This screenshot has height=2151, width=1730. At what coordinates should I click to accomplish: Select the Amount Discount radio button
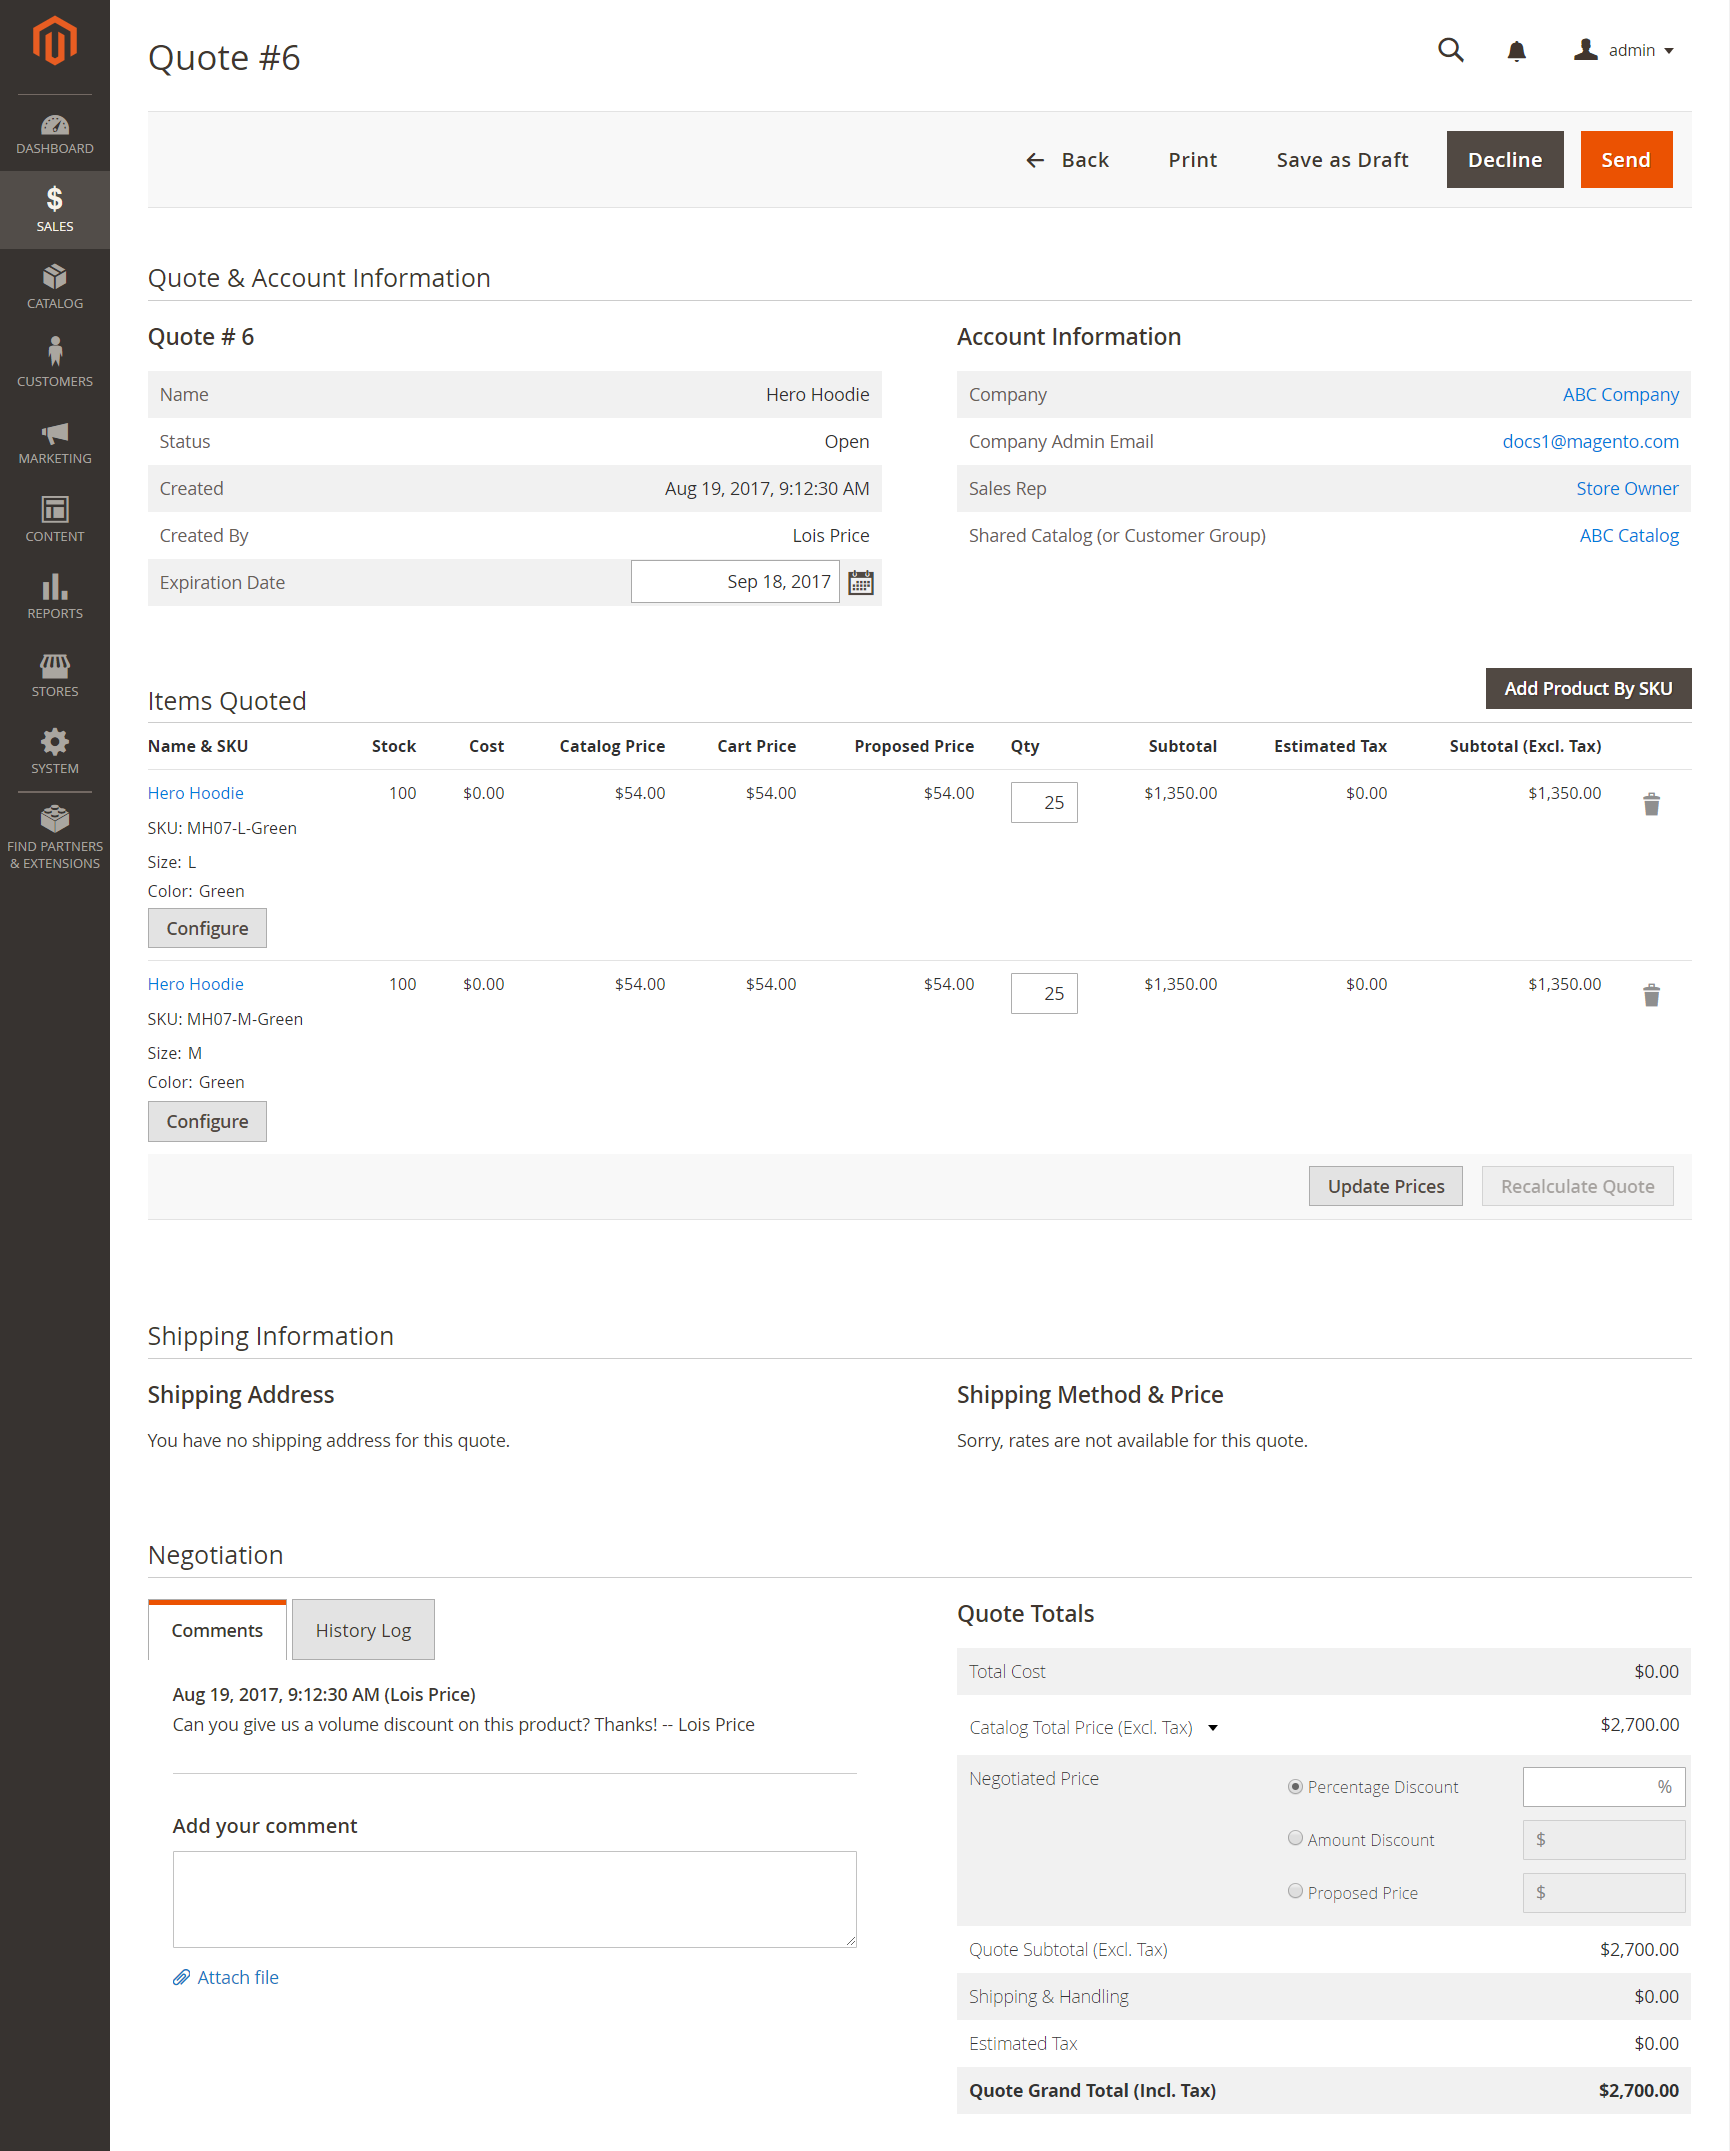tap(1295, 1838)
